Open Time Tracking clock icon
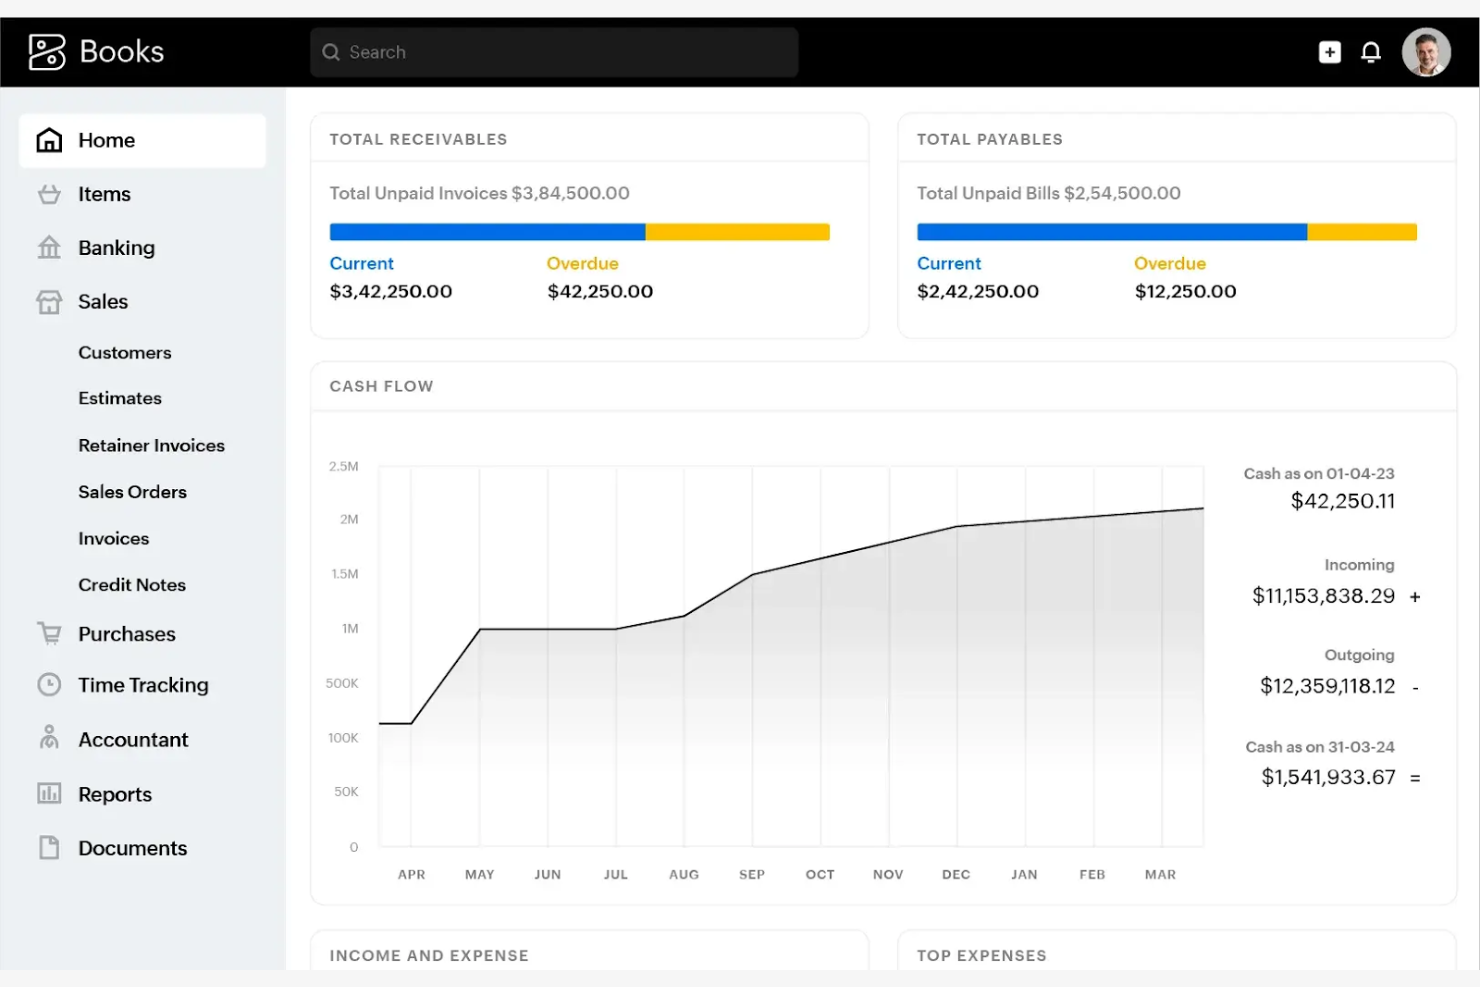This screenshot has width=1480, height=987. pyautogui.click(x=48, y=685)
